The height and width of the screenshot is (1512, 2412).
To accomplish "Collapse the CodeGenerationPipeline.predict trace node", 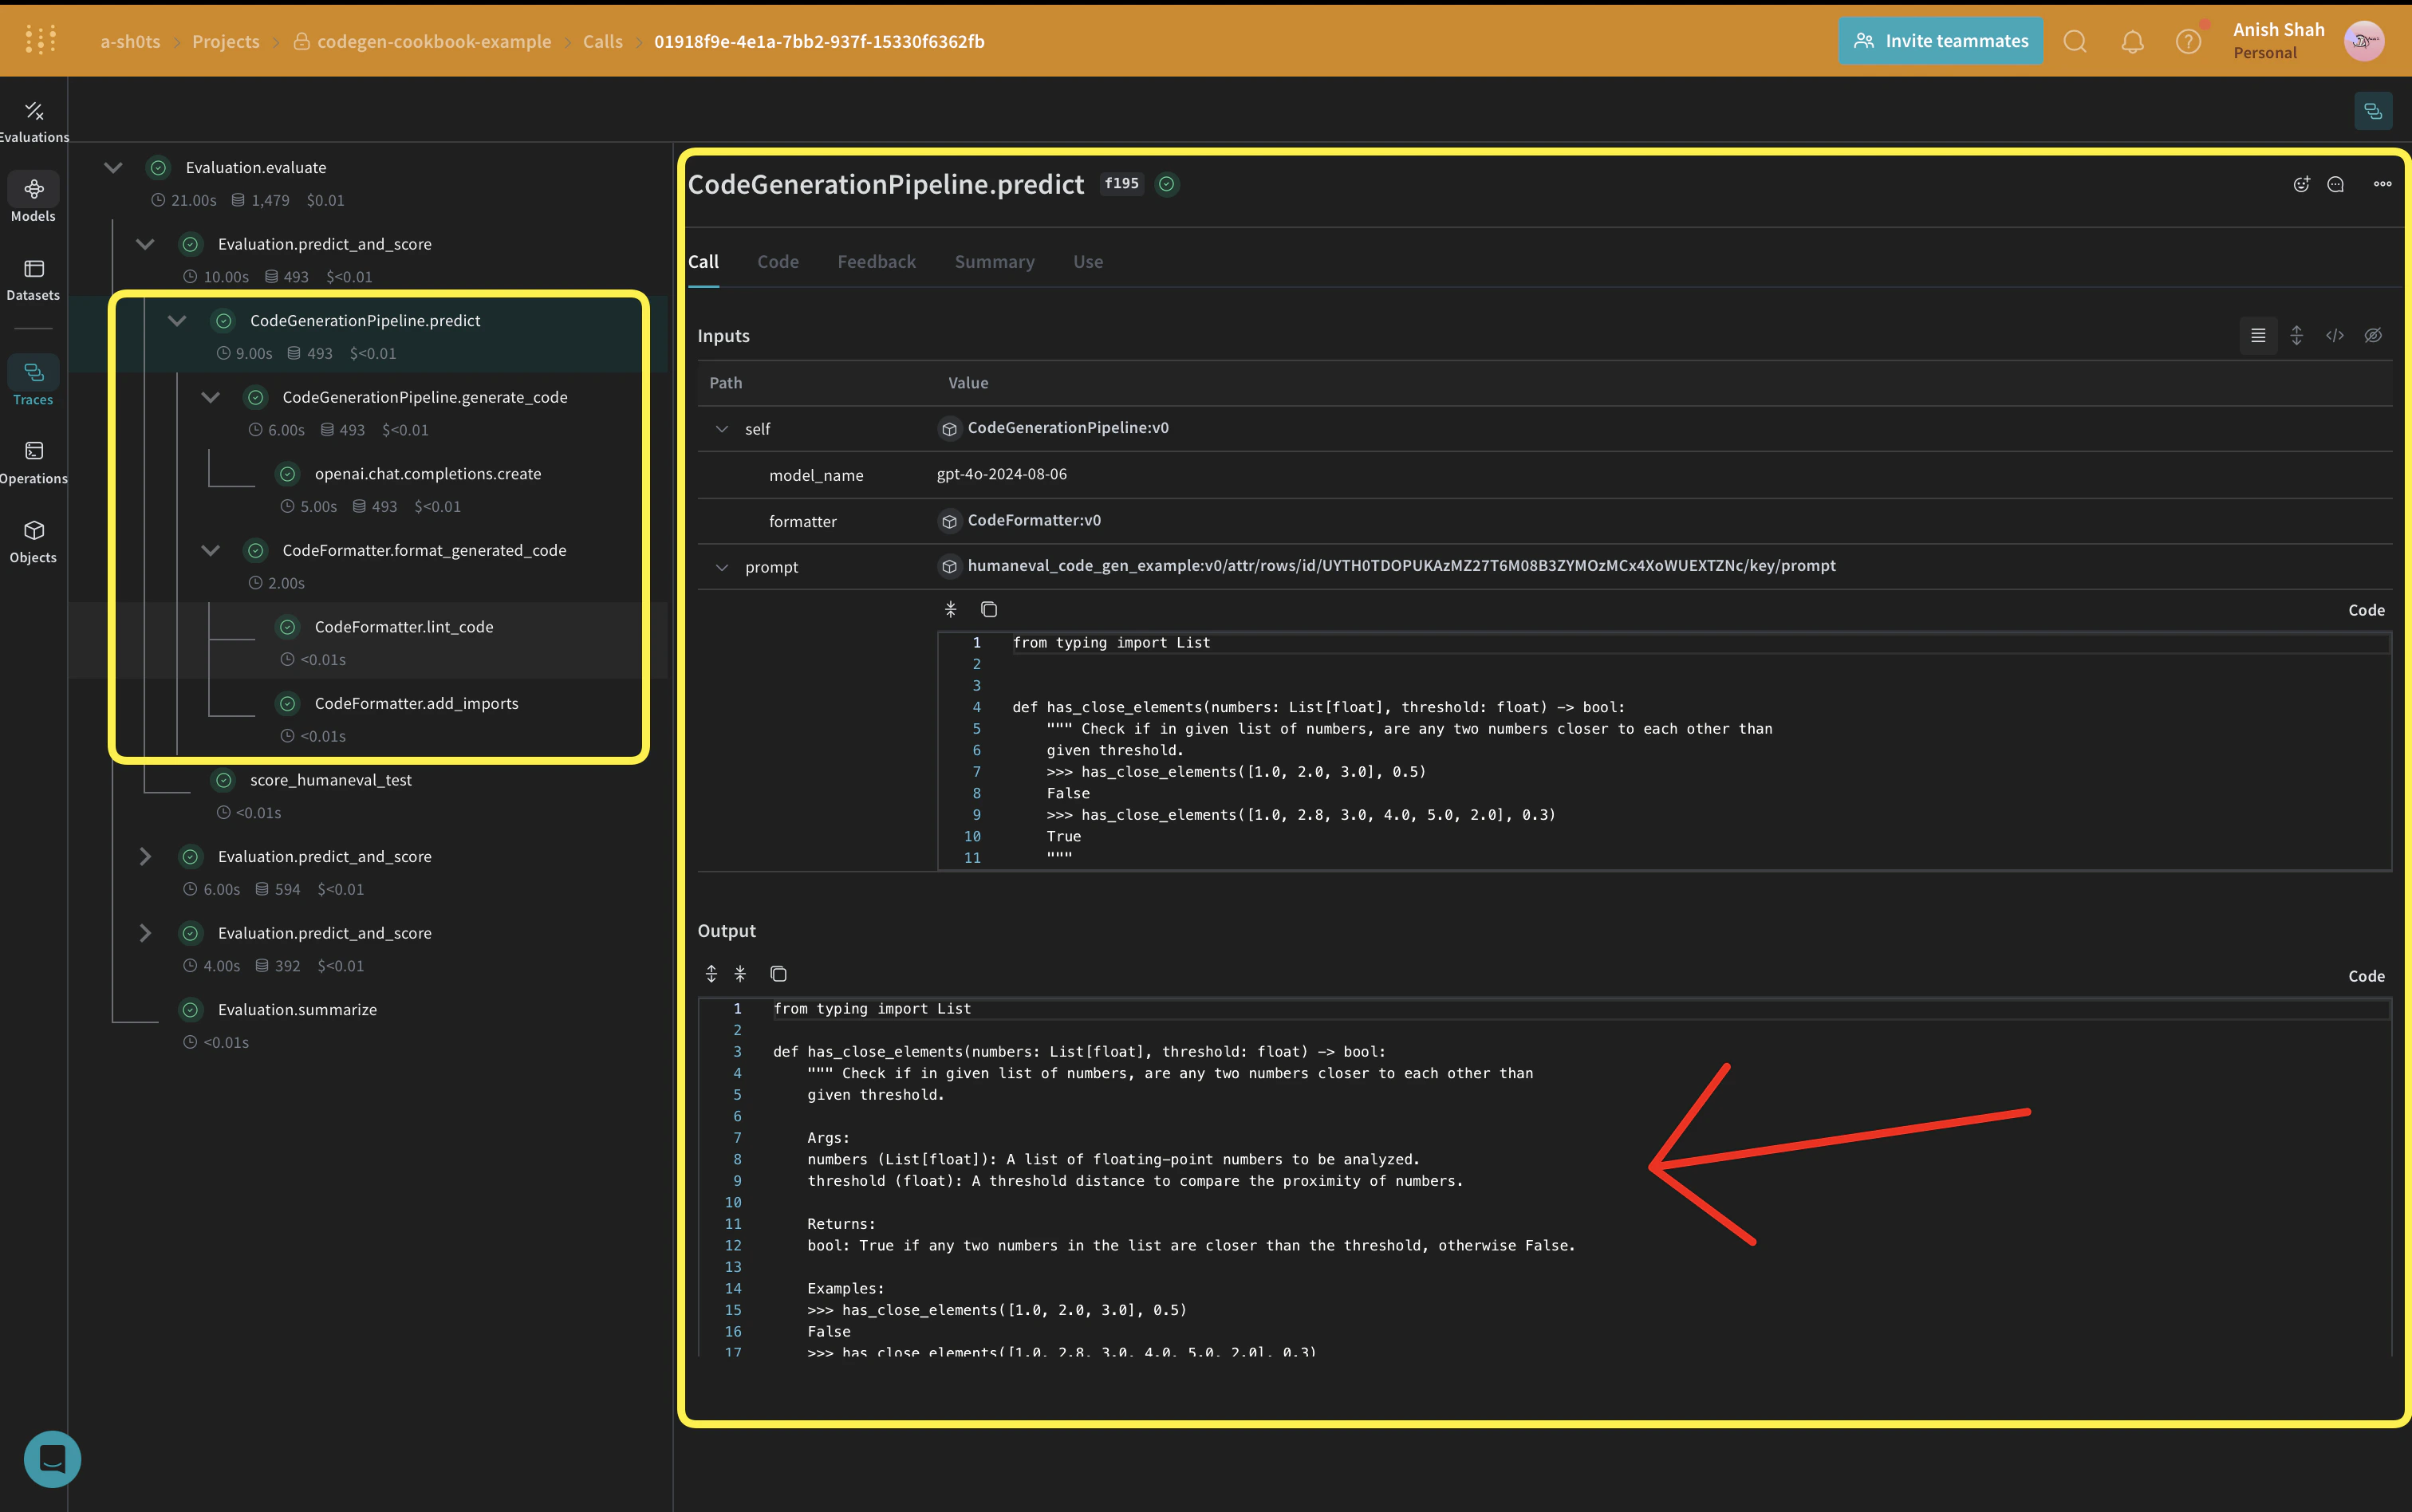I will [177, 320].
